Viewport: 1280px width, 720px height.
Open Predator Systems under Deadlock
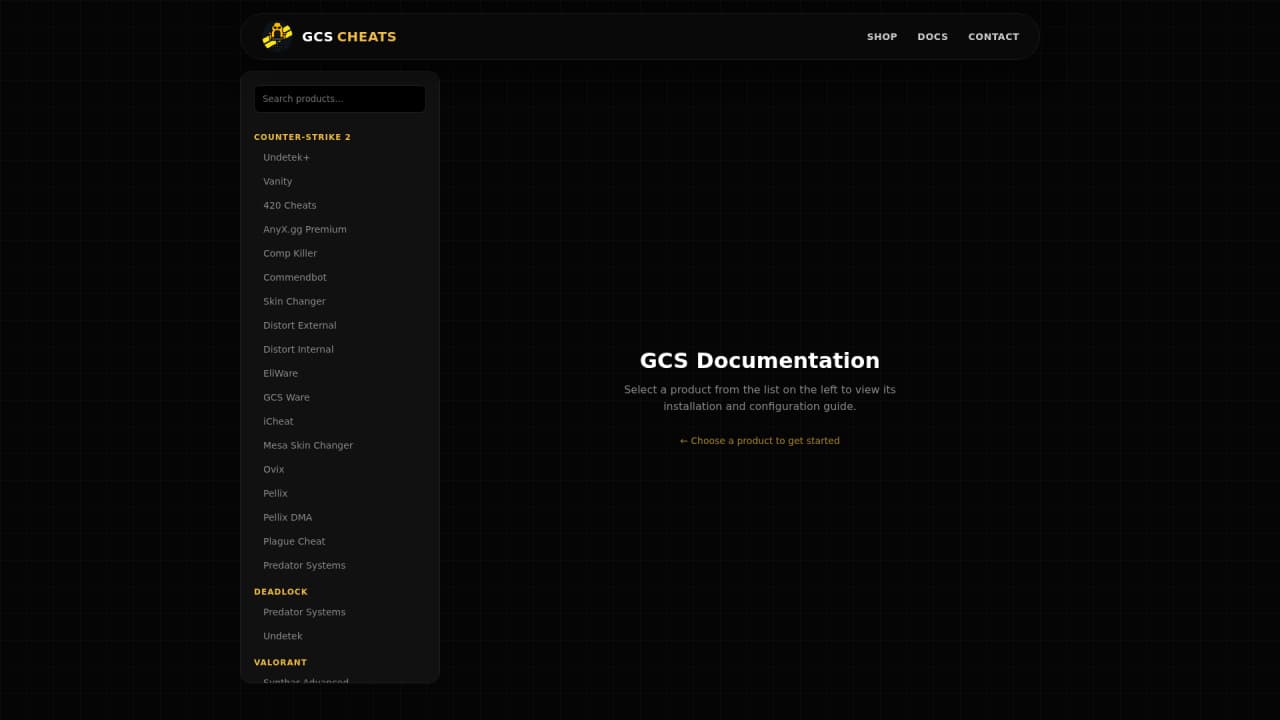point(340,612)
